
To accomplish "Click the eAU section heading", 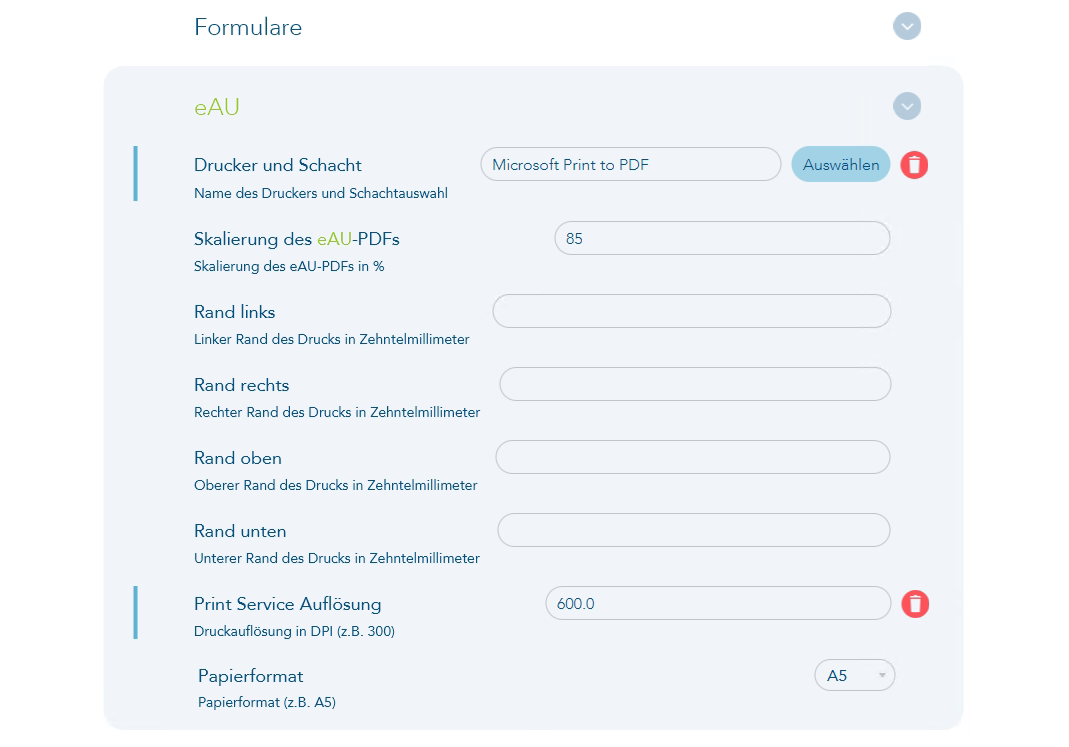I will (x=217, y=107).
